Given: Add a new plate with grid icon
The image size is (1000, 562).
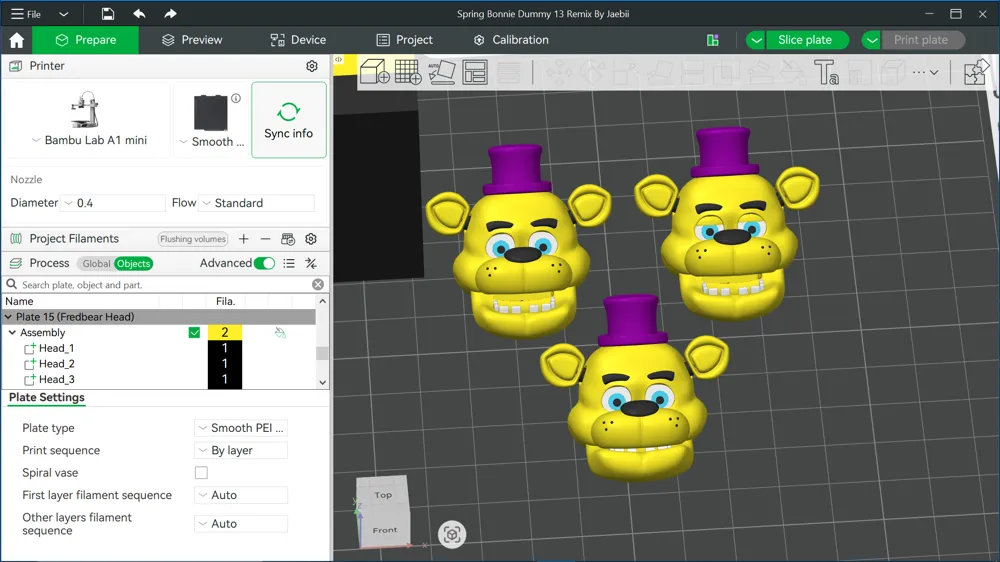Looking at the screenshot, I should click(x=408, y=71).
